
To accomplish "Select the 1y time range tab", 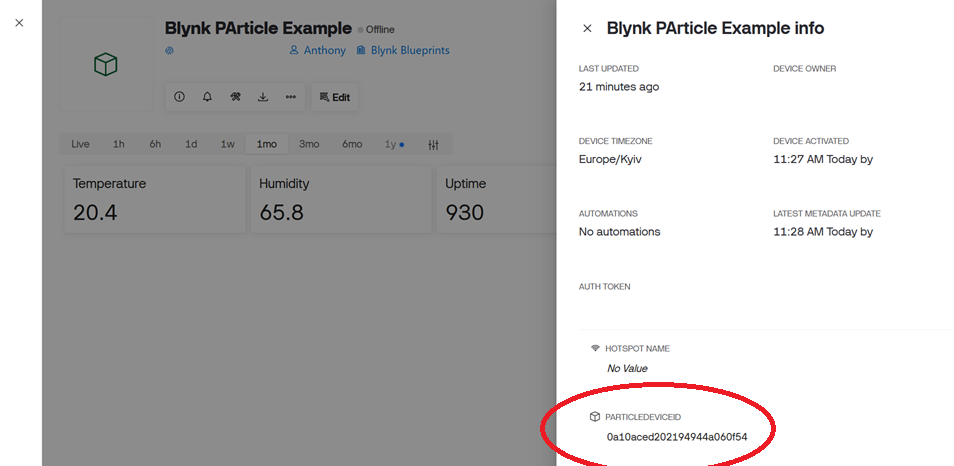I will click(394, 144).
